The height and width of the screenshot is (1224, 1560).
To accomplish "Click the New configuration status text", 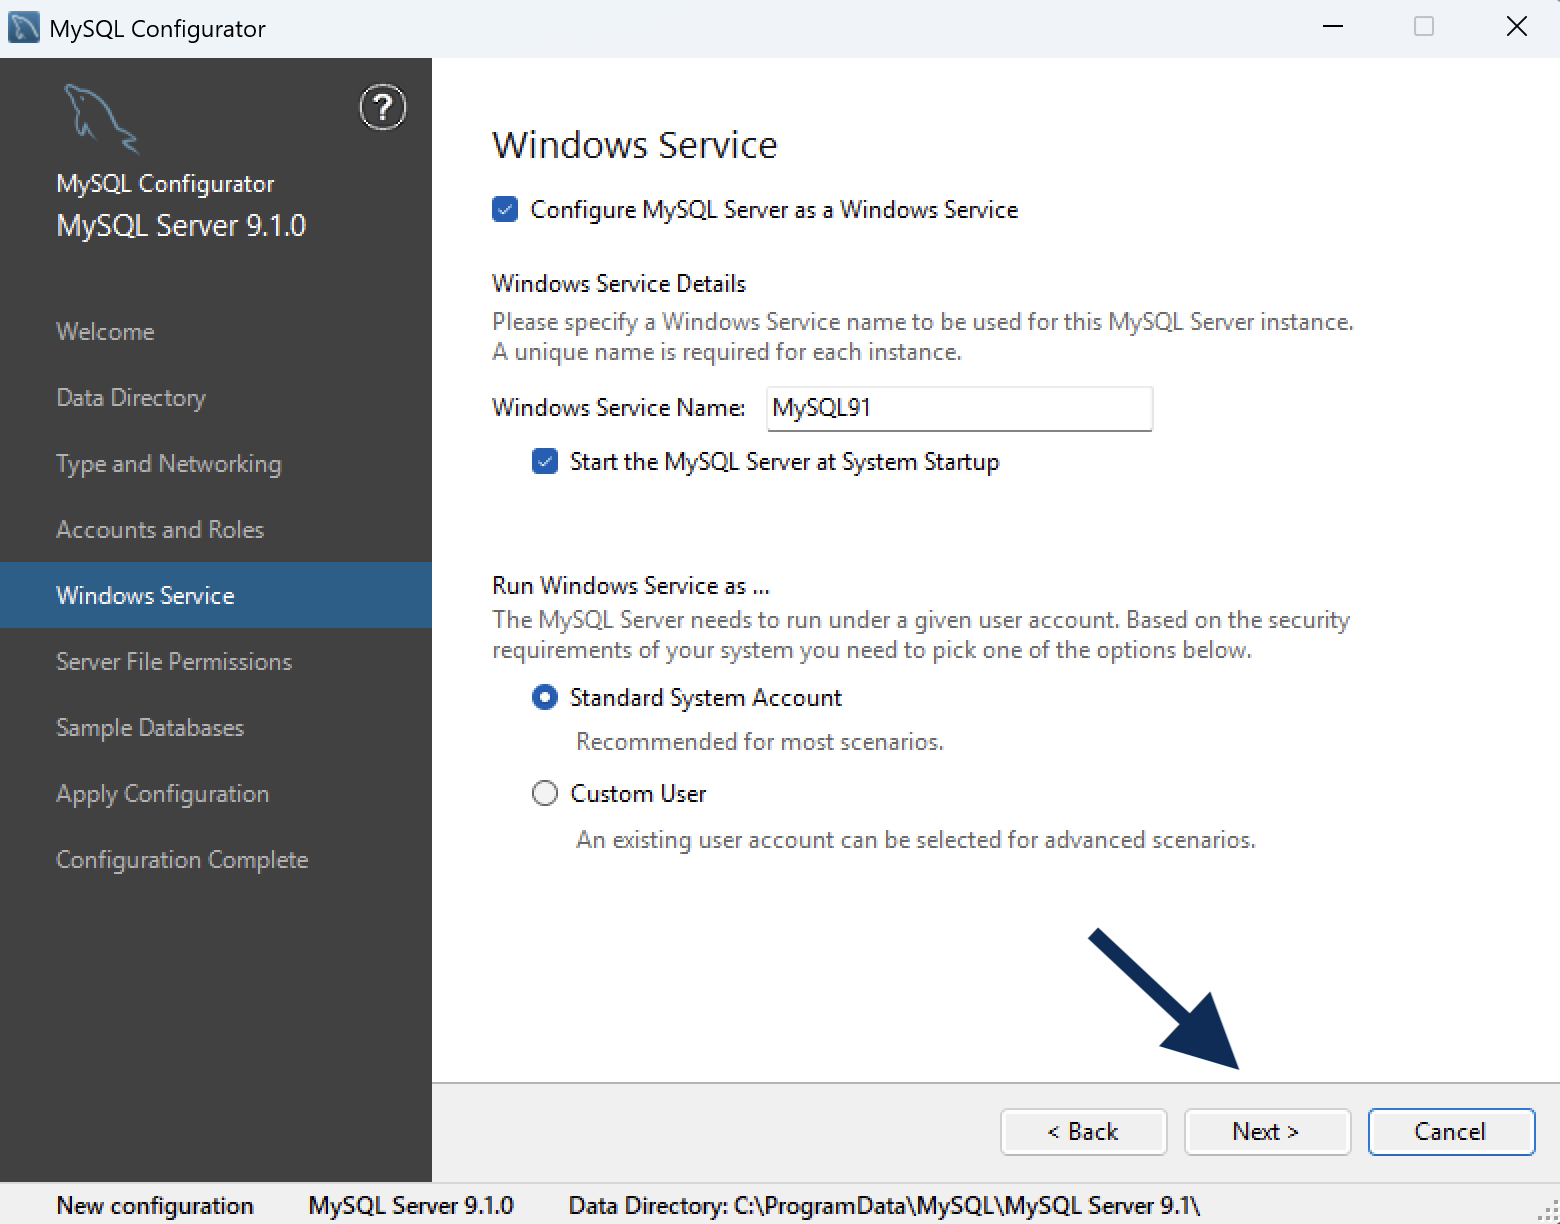I will click(x=155, y=1206).
